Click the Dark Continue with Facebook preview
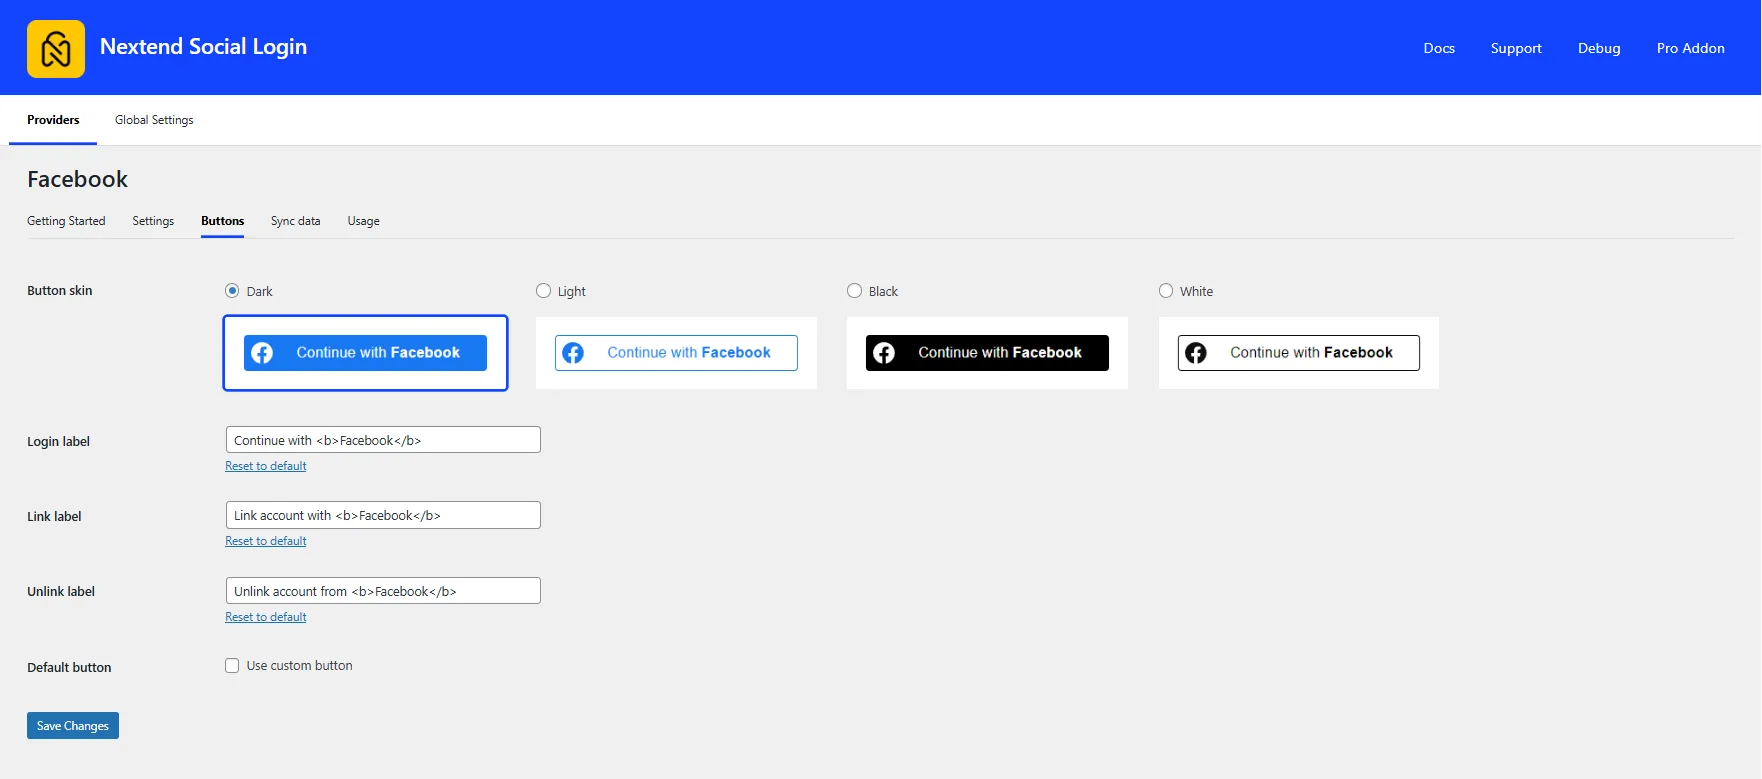 pos(365,353)
